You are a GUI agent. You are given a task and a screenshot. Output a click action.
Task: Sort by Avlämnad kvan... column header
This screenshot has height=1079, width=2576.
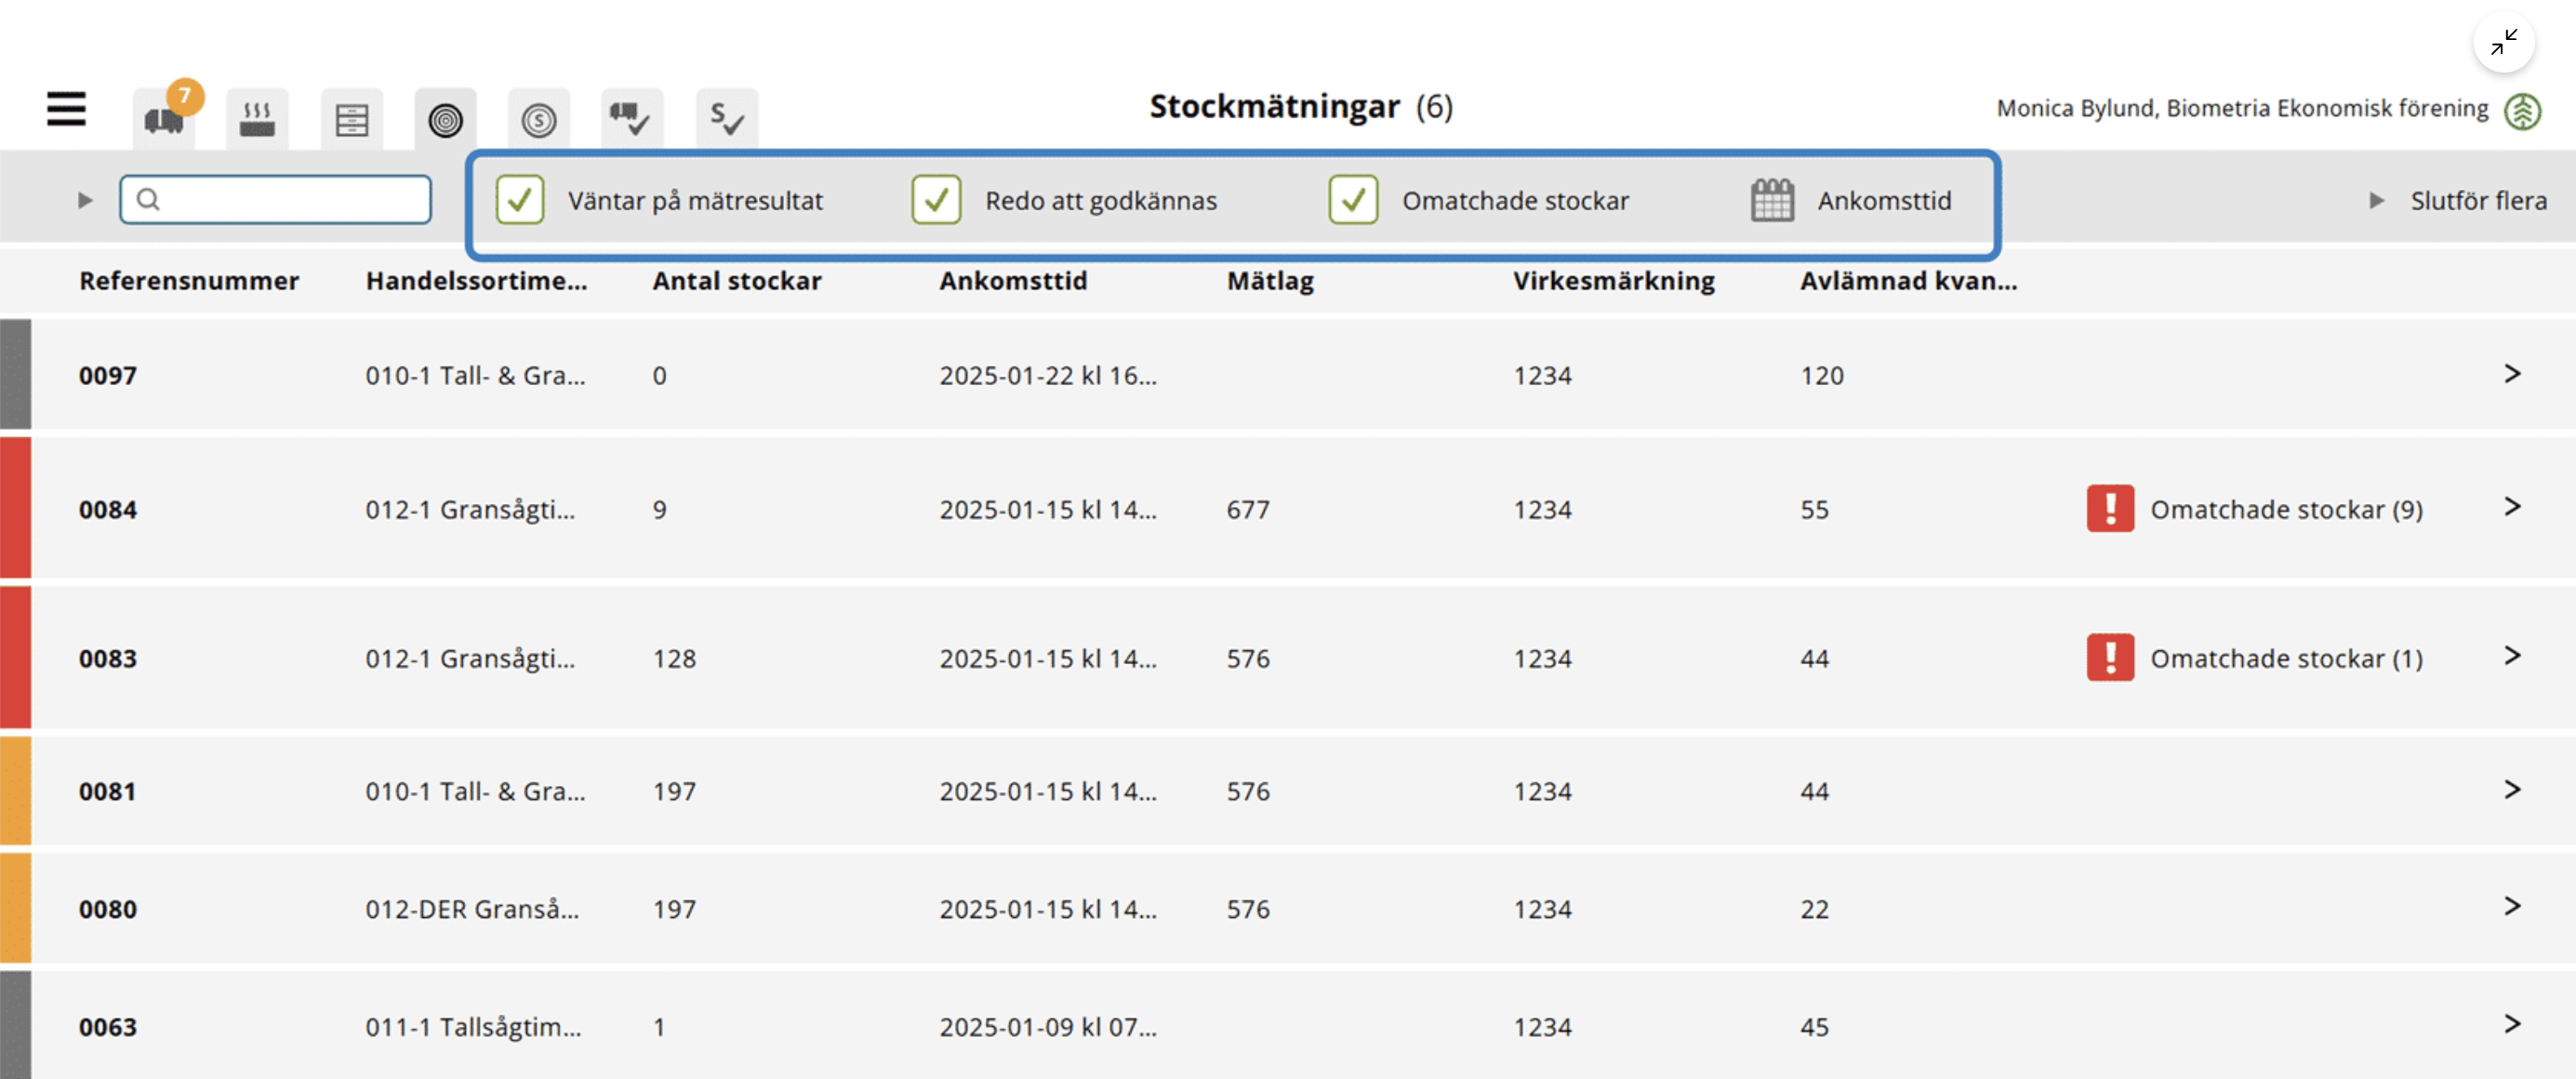point(1908,281)
